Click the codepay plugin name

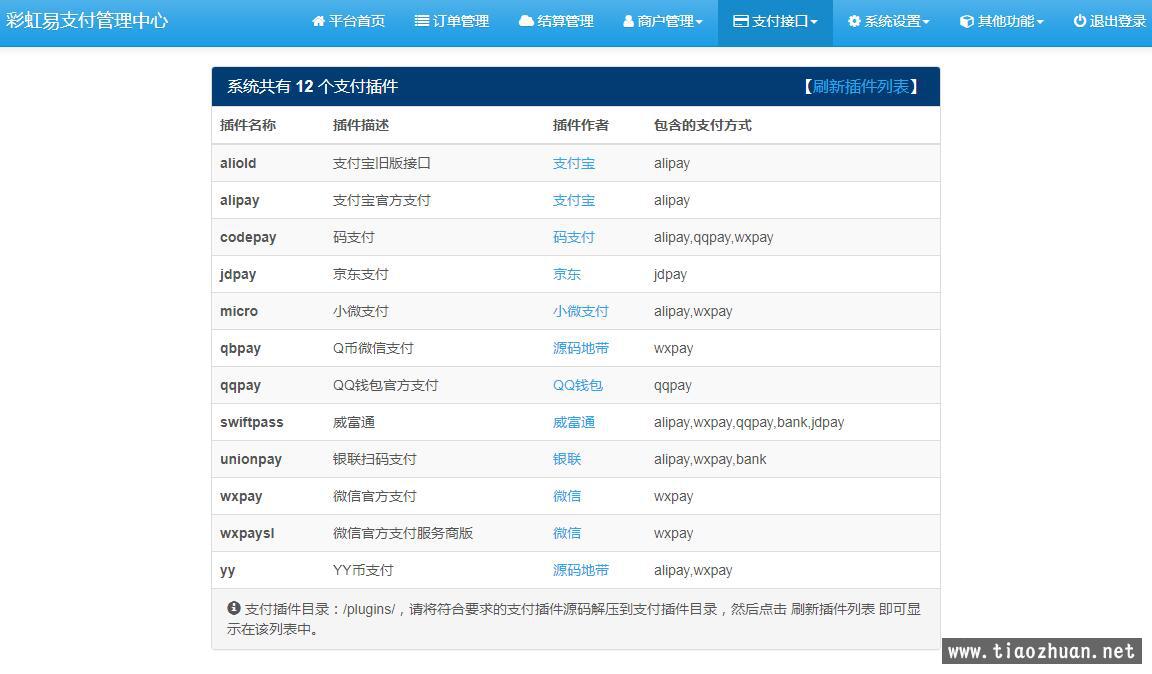pos(248,237)
